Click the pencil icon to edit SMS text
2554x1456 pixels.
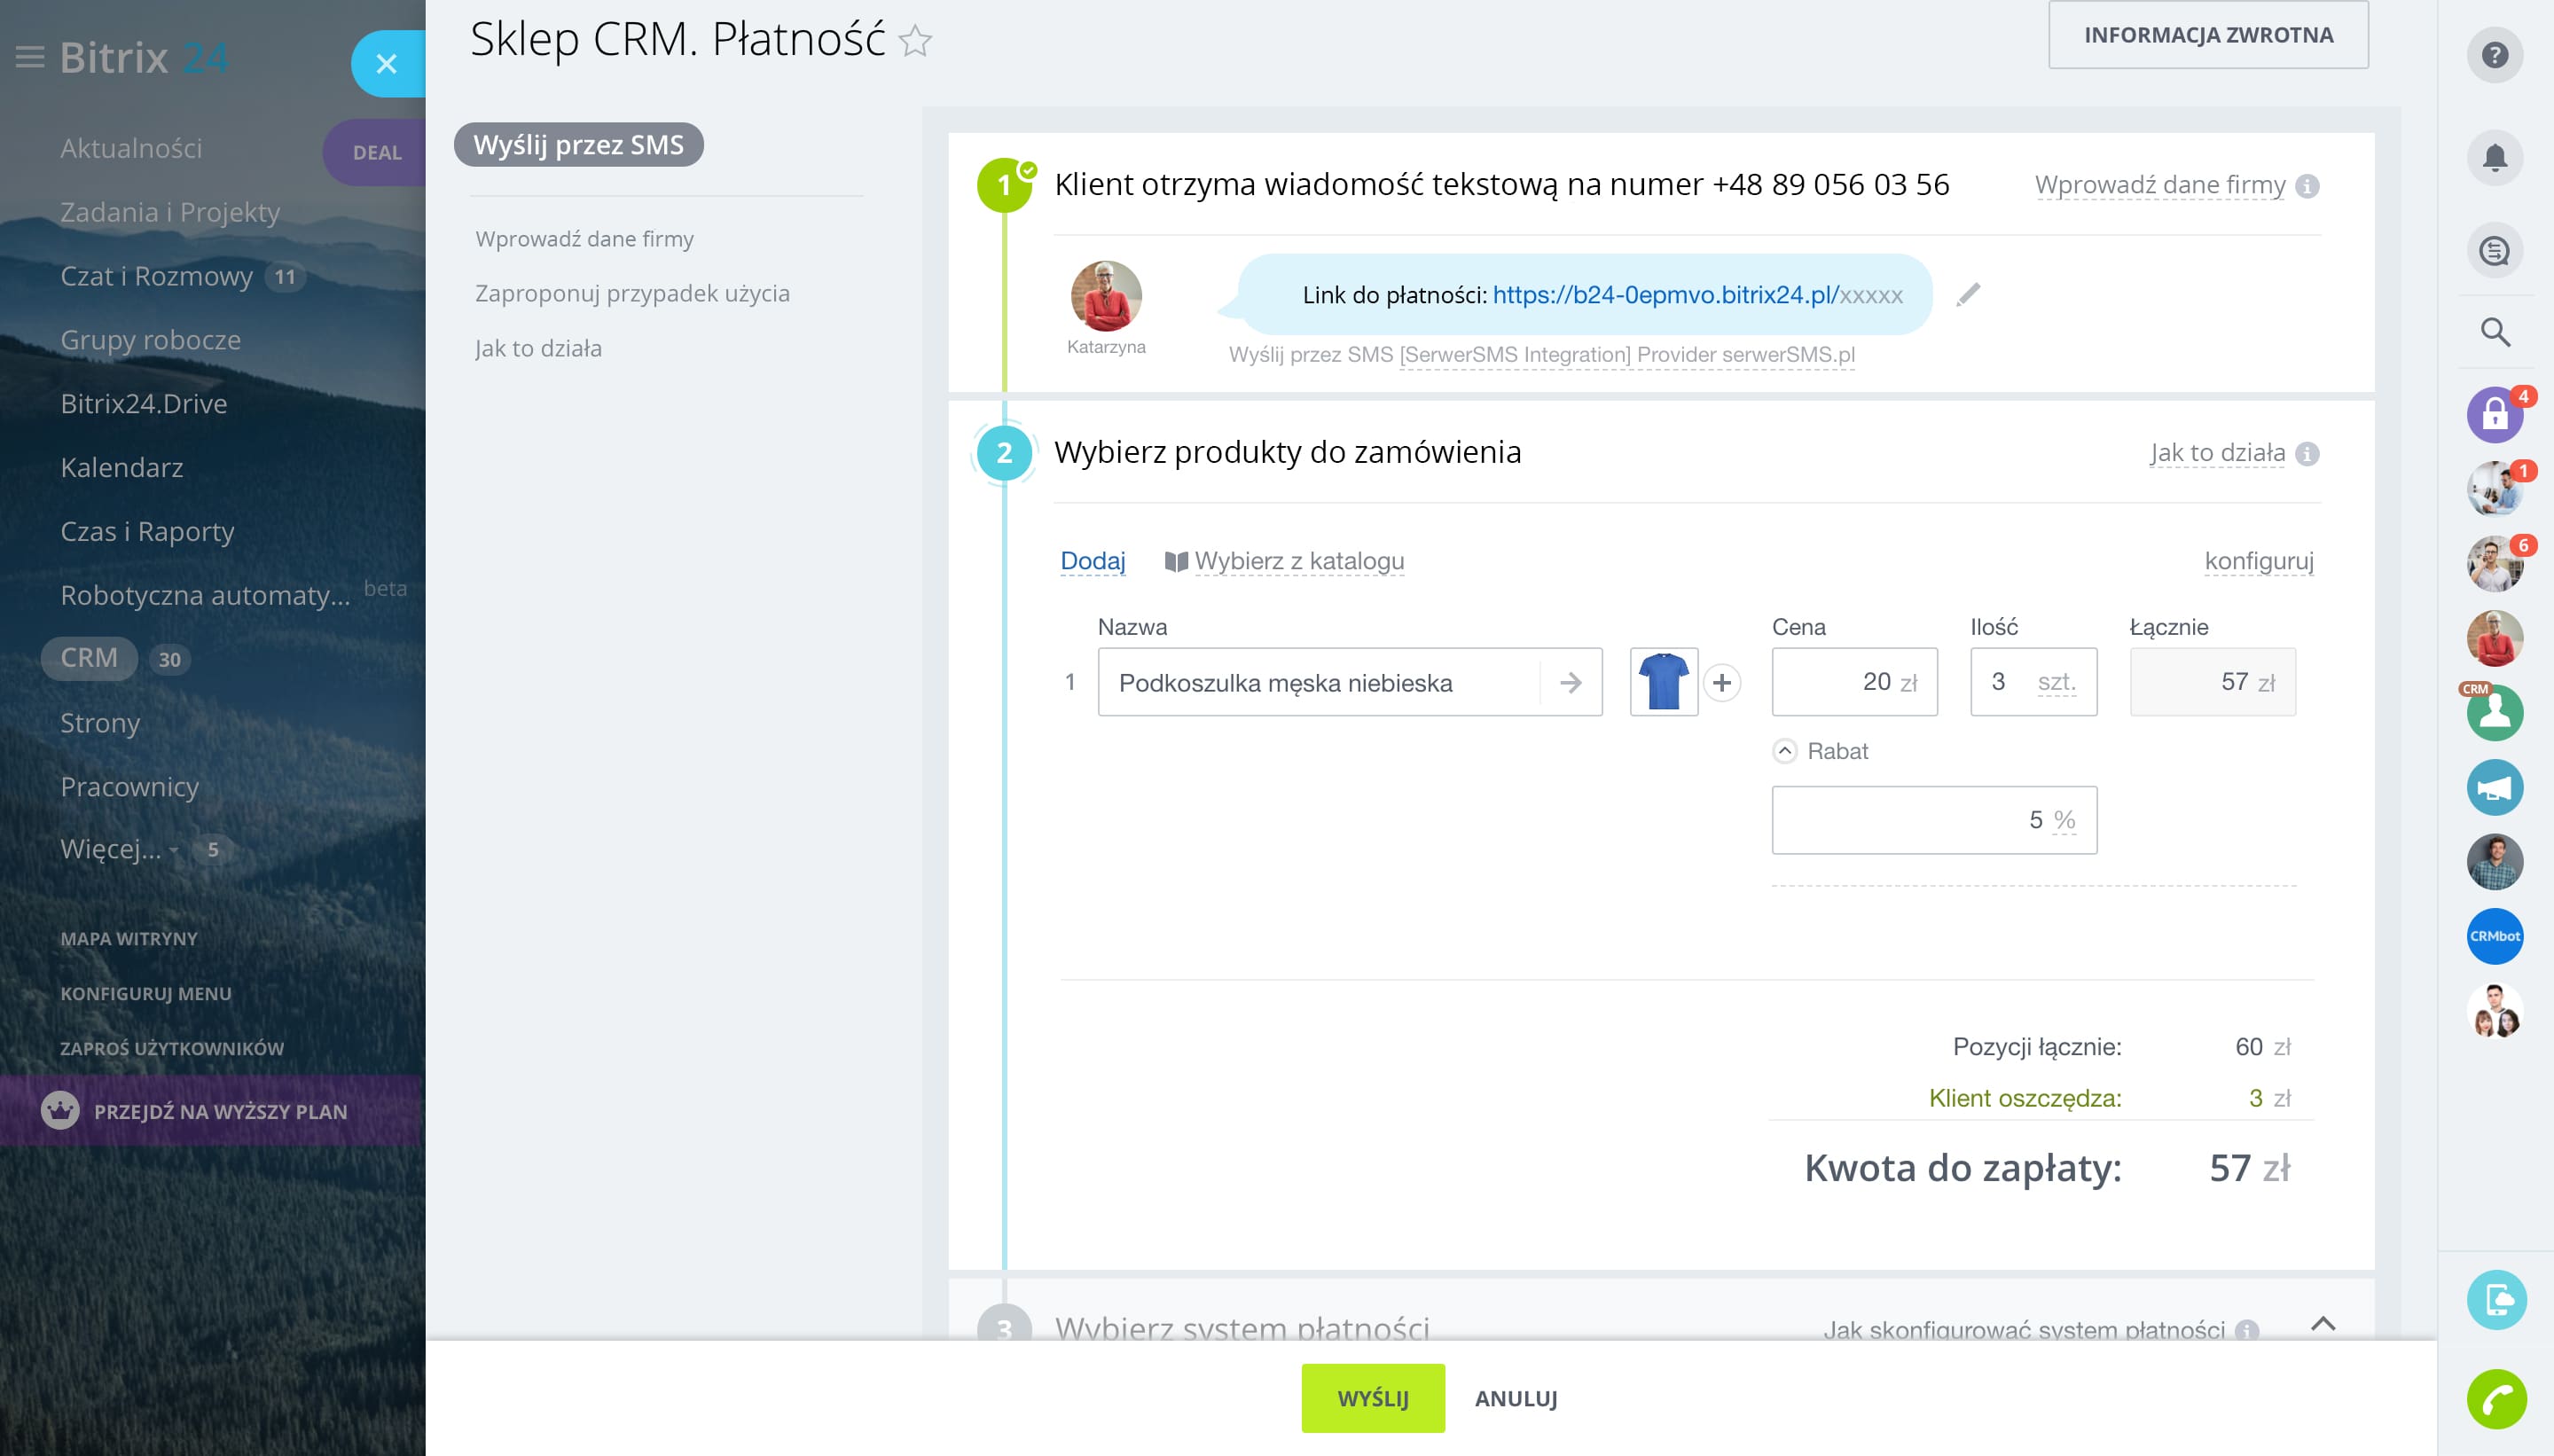pos(1968,294)
